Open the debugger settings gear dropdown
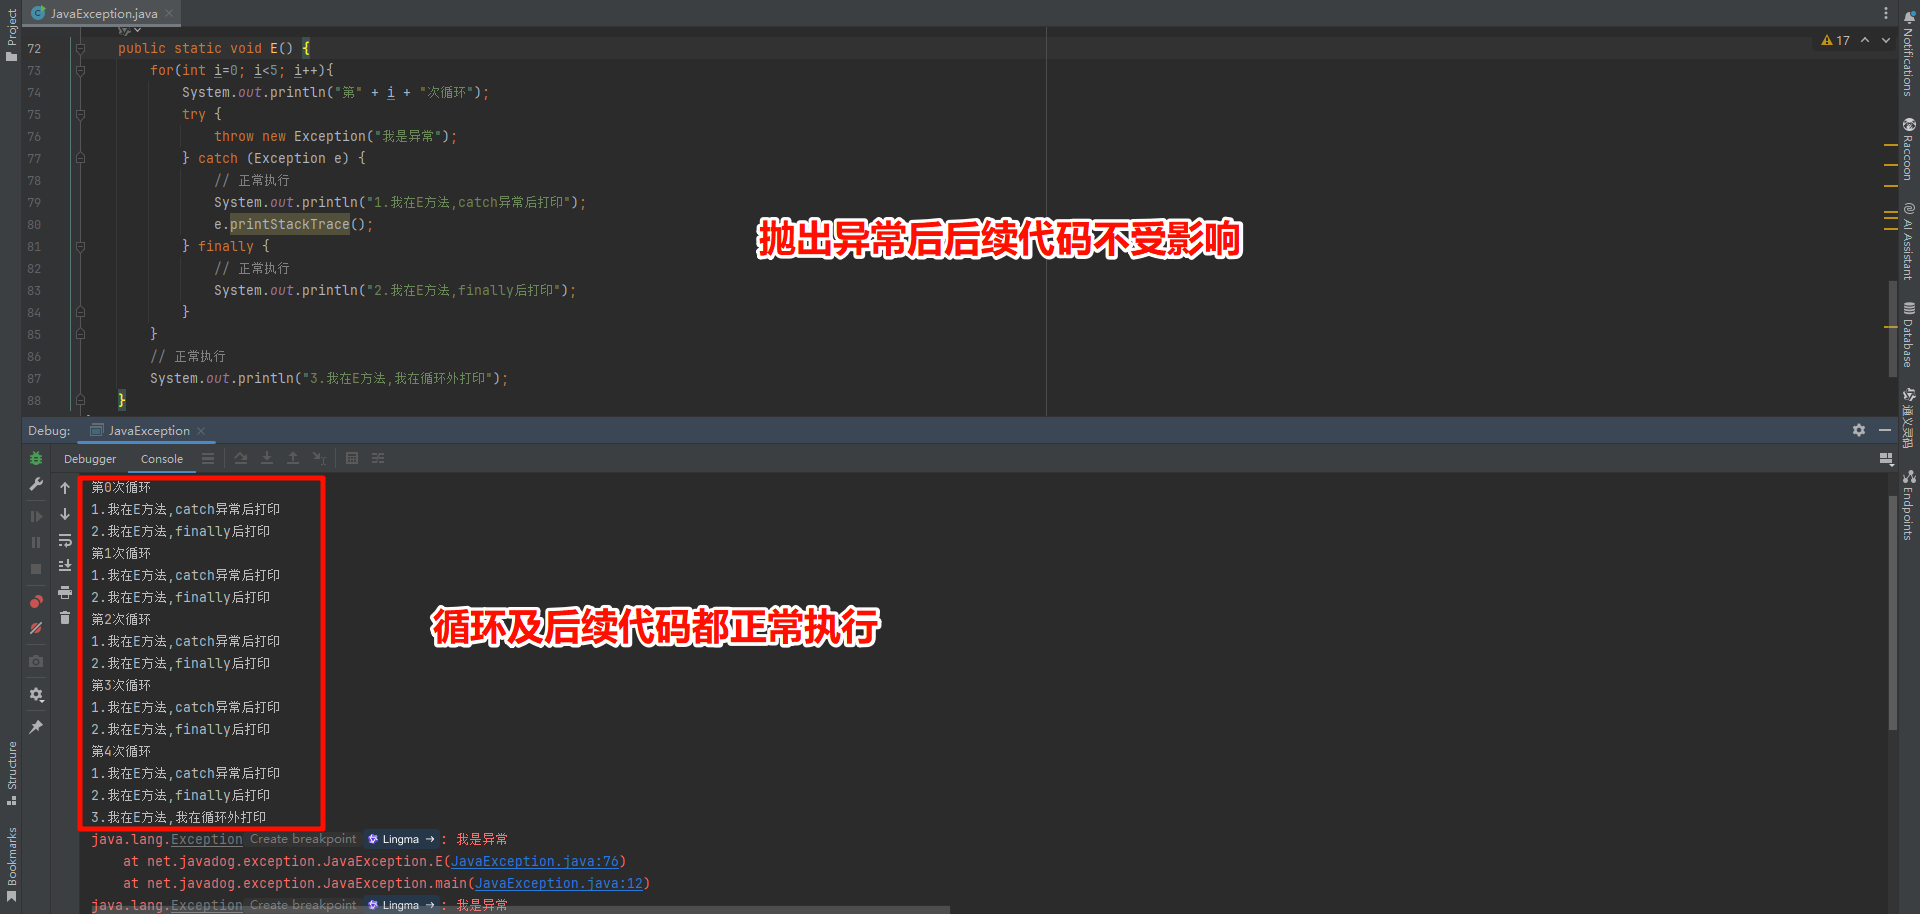 click(x=36, y=695)
